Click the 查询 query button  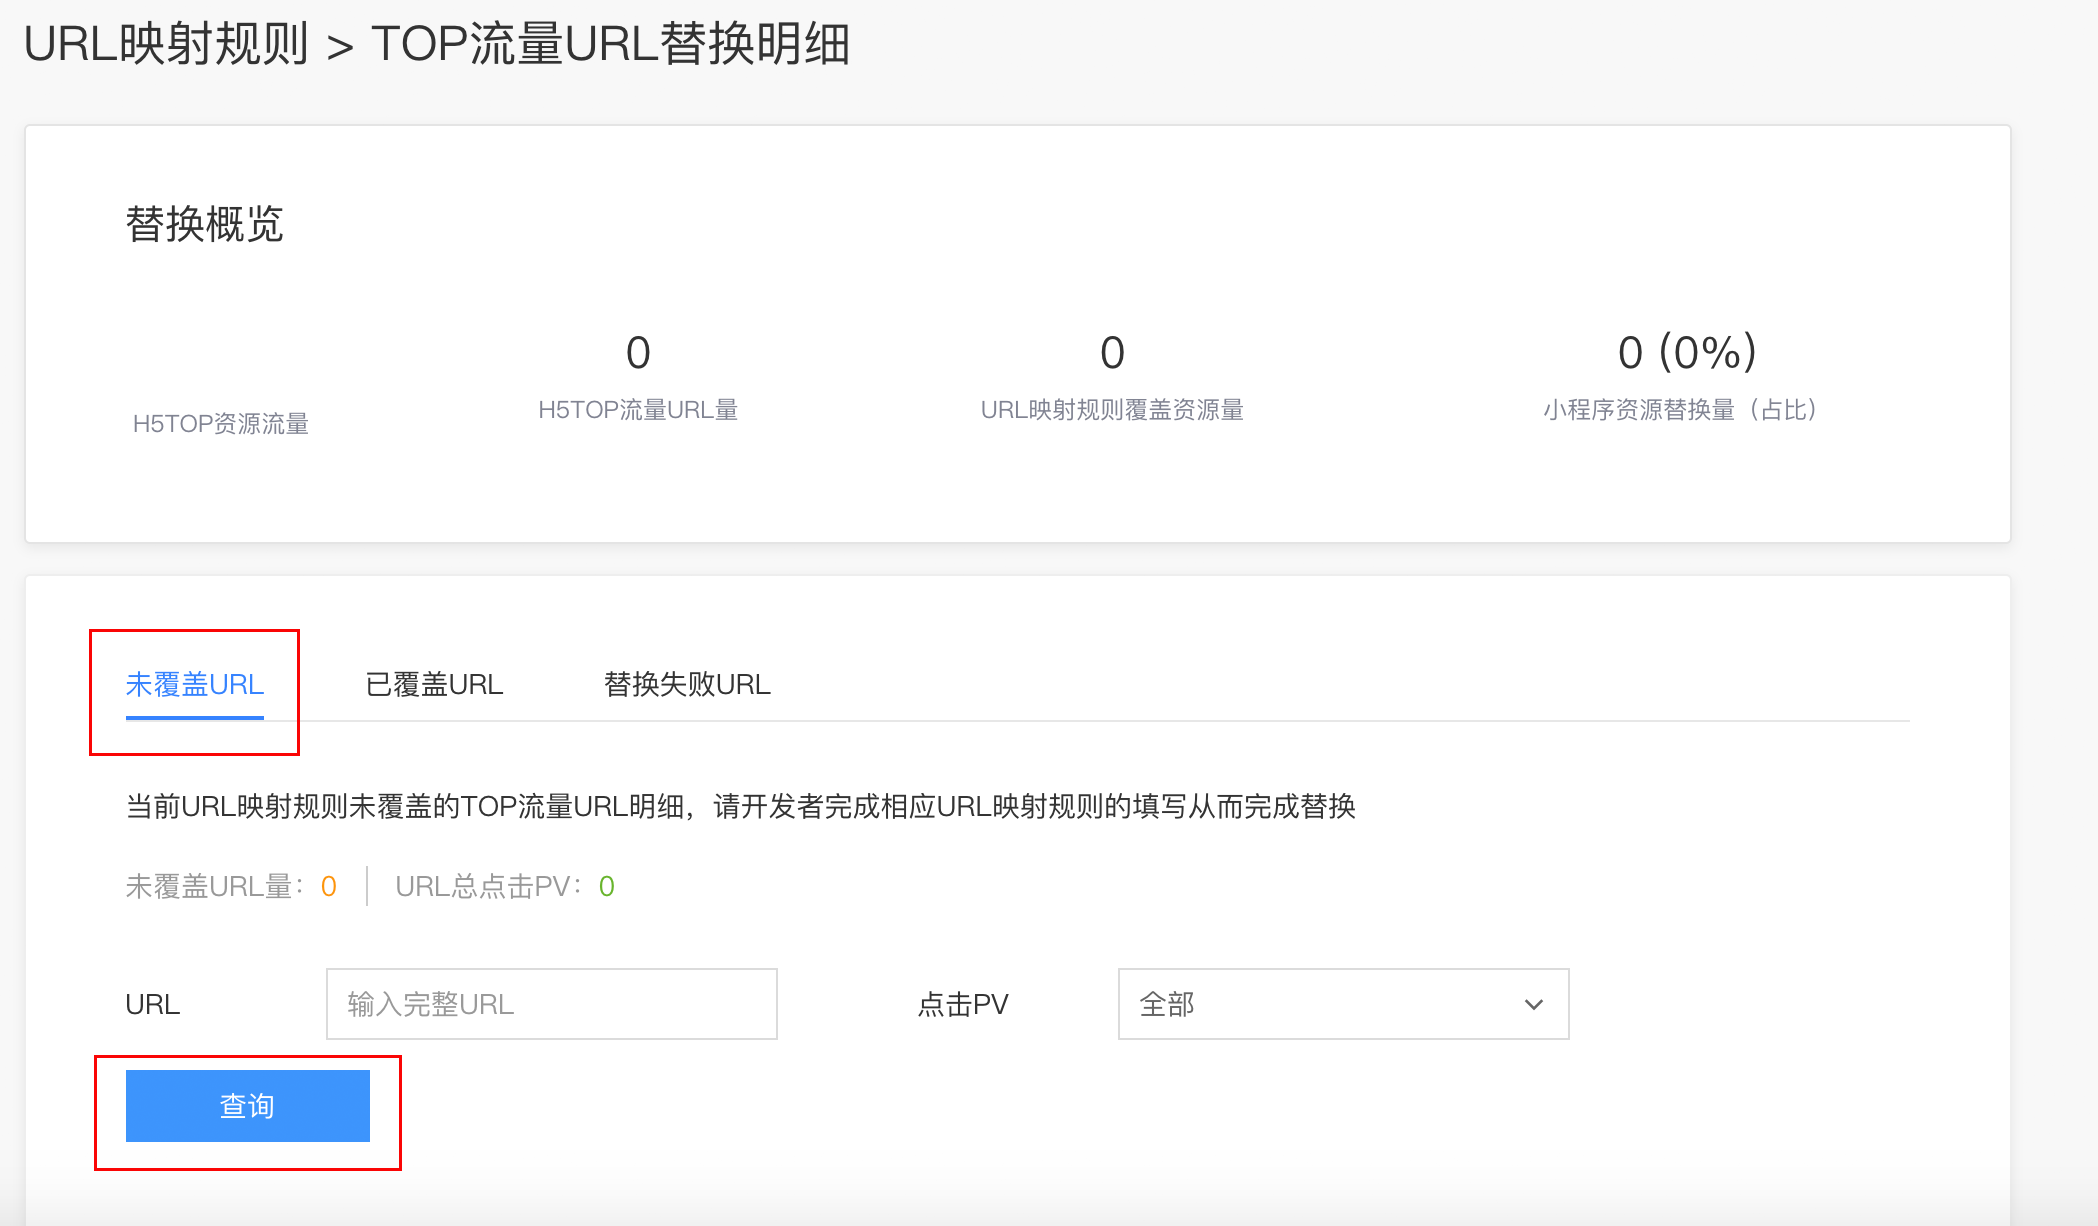click(x=247, y=1105)
